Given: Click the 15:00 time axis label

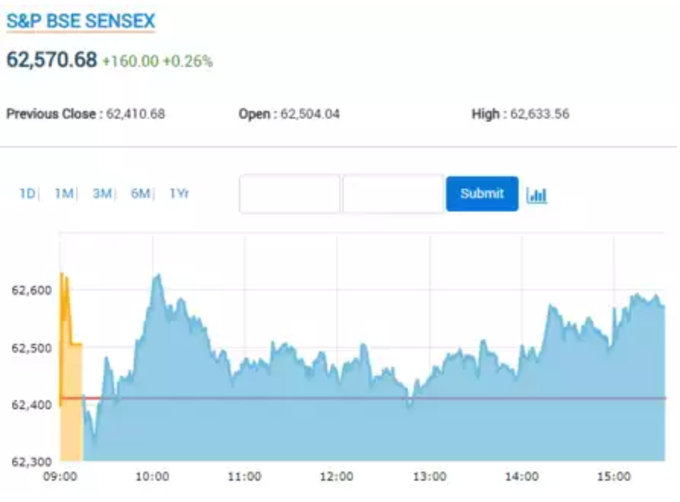Looking at the screenshot, I should pos(614,476).
